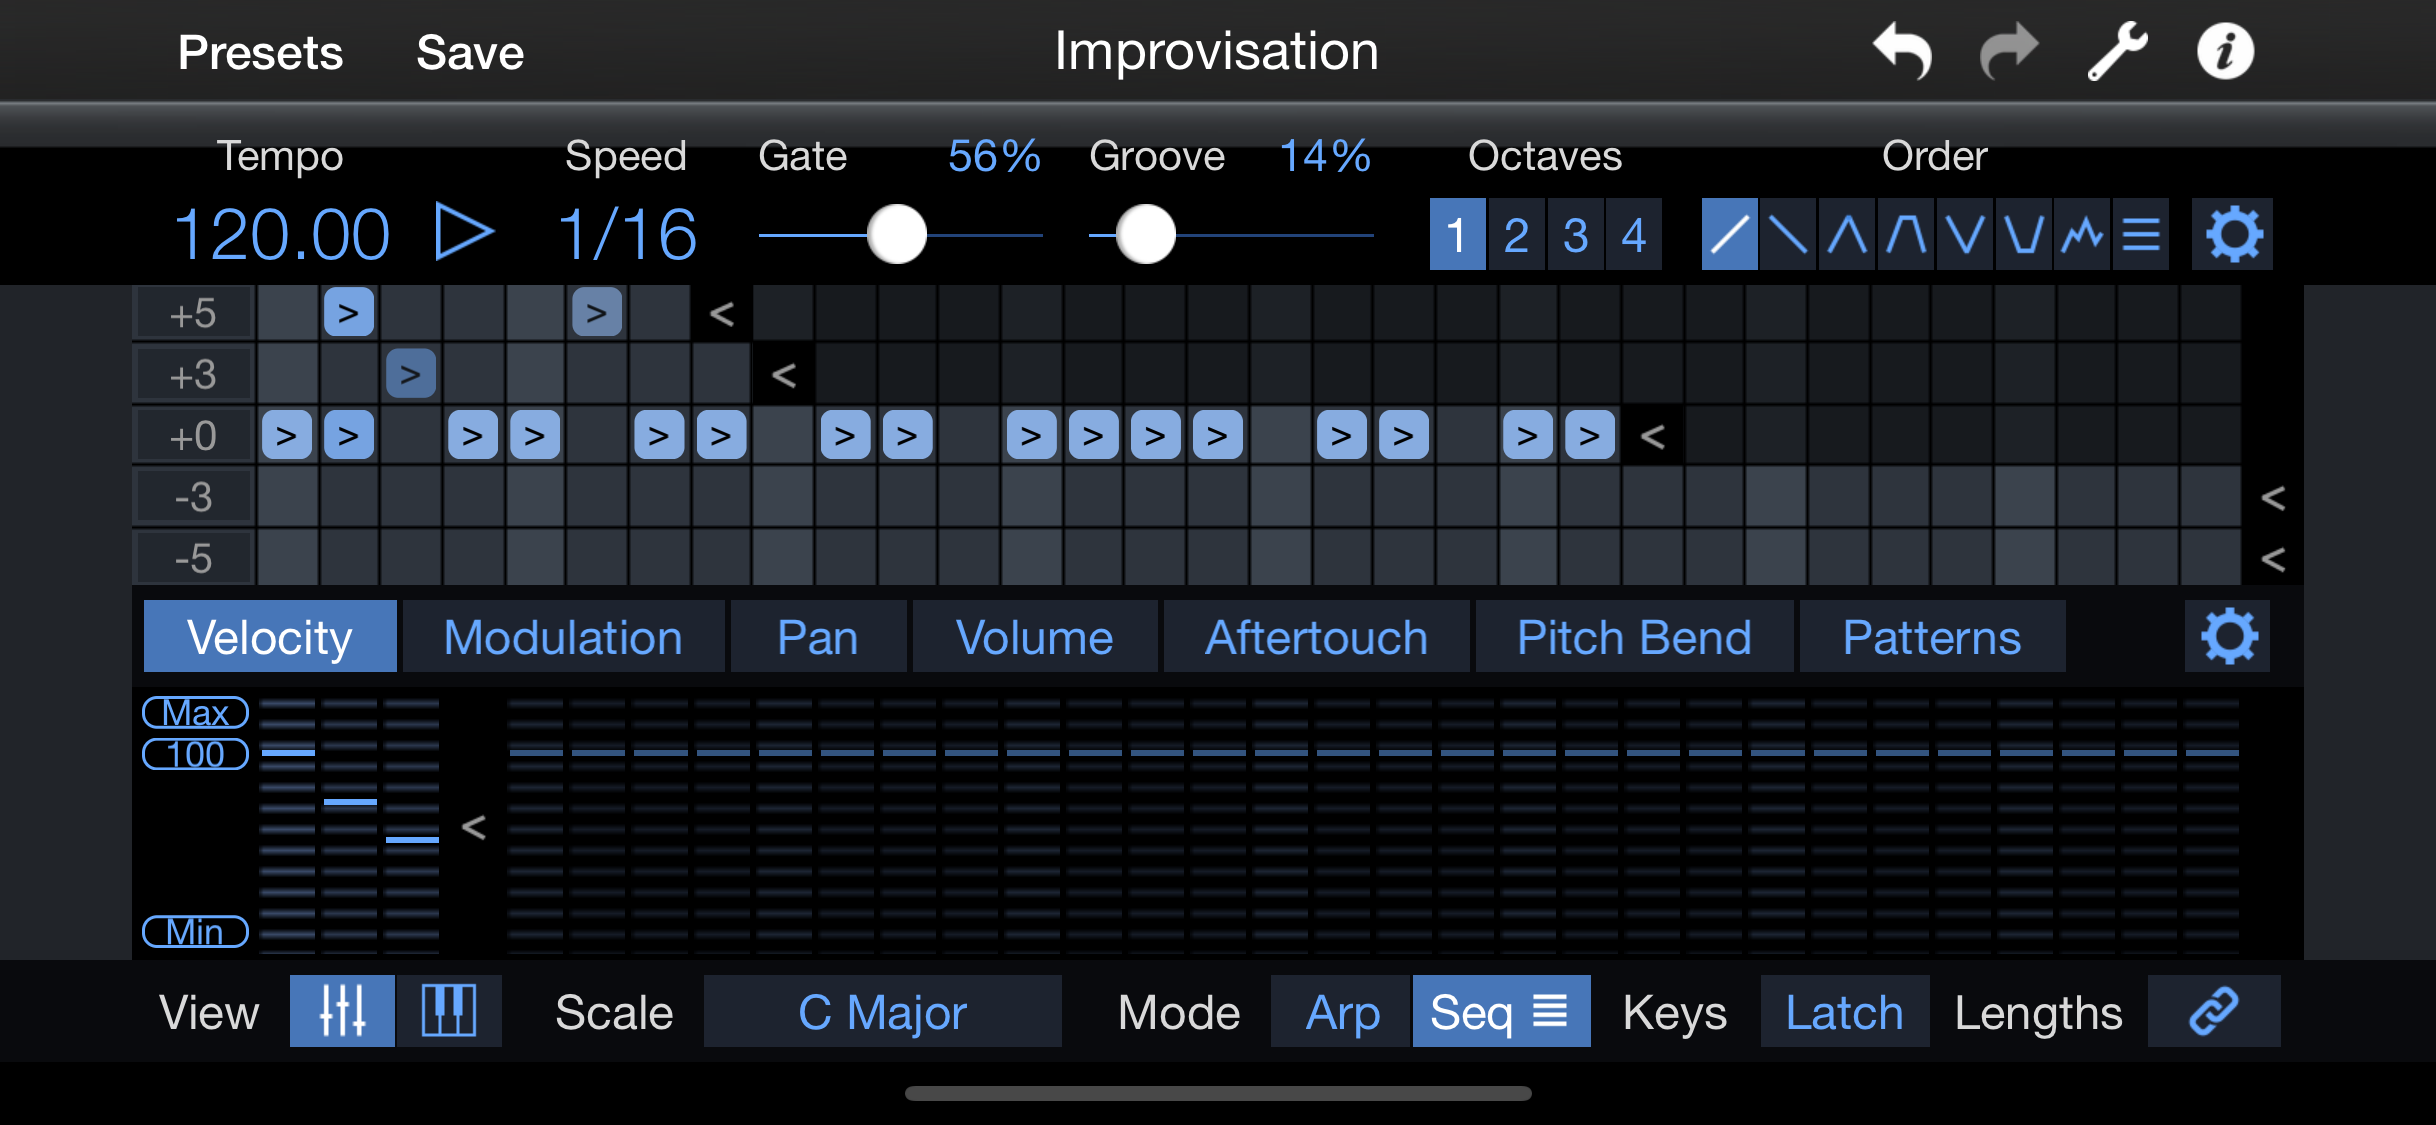Open the Modulation tab
Screen dimensions: 2436x1125
[563, 636]
